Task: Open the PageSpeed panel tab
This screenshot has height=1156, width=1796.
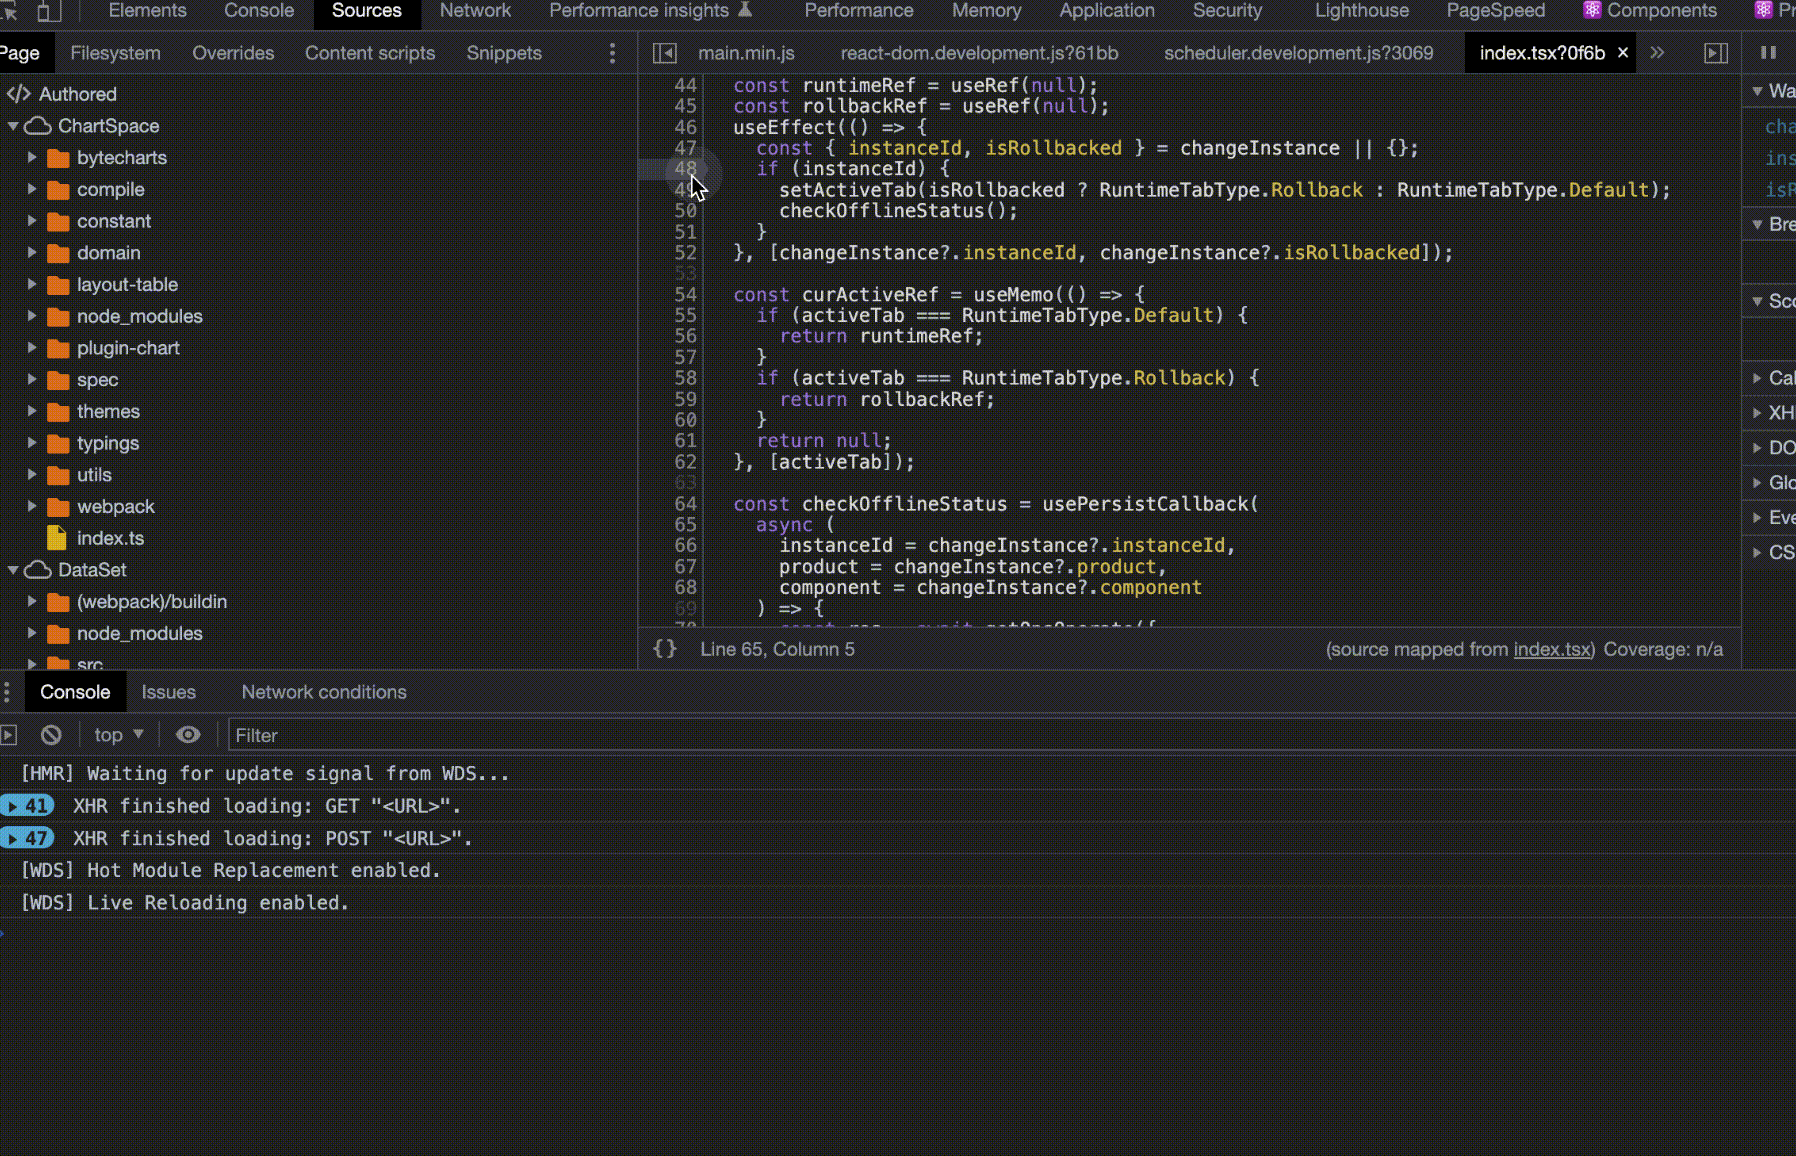Action: (x=1495, y=11)
